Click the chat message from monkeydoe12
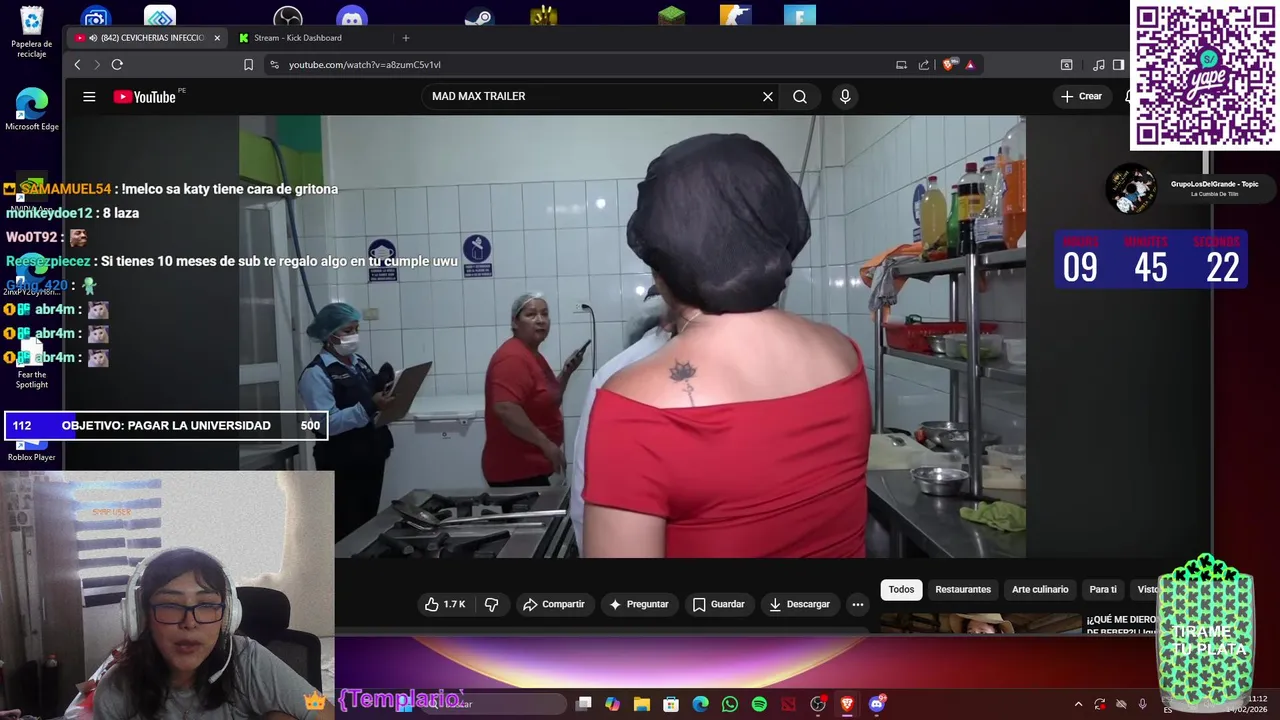Viewport: 1280px width, 720px height. point(72,213)
